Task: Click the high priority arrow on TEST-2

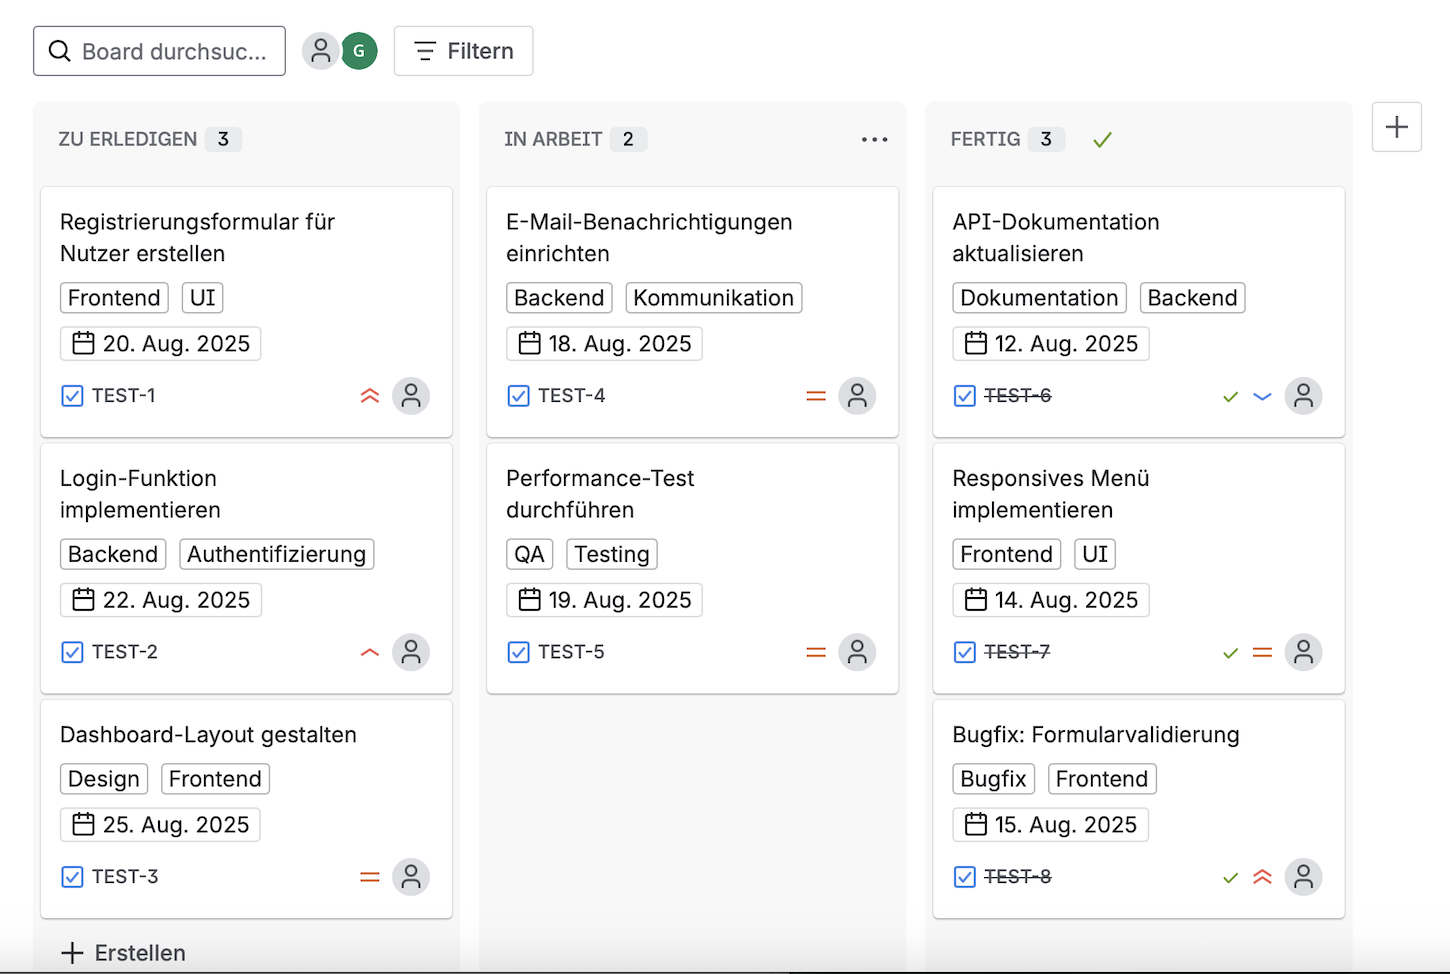Action: (370, 652)
